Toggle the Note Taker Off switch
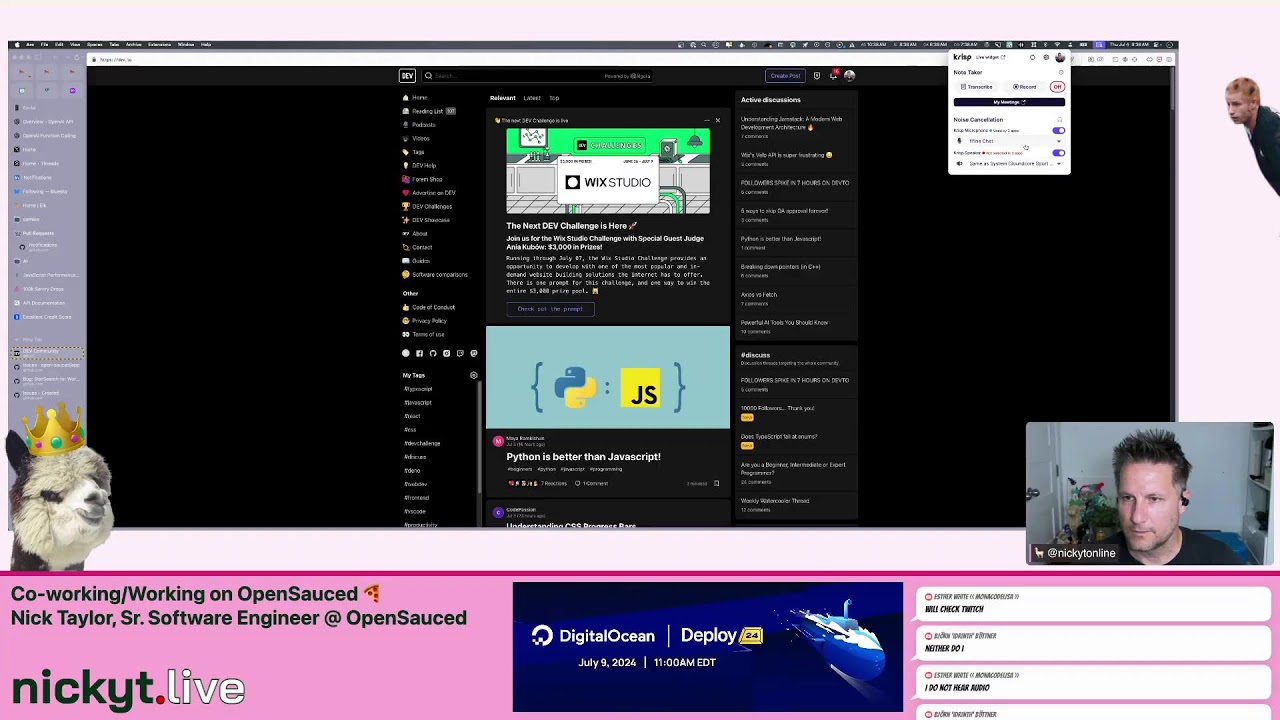 pos(1057,87)
